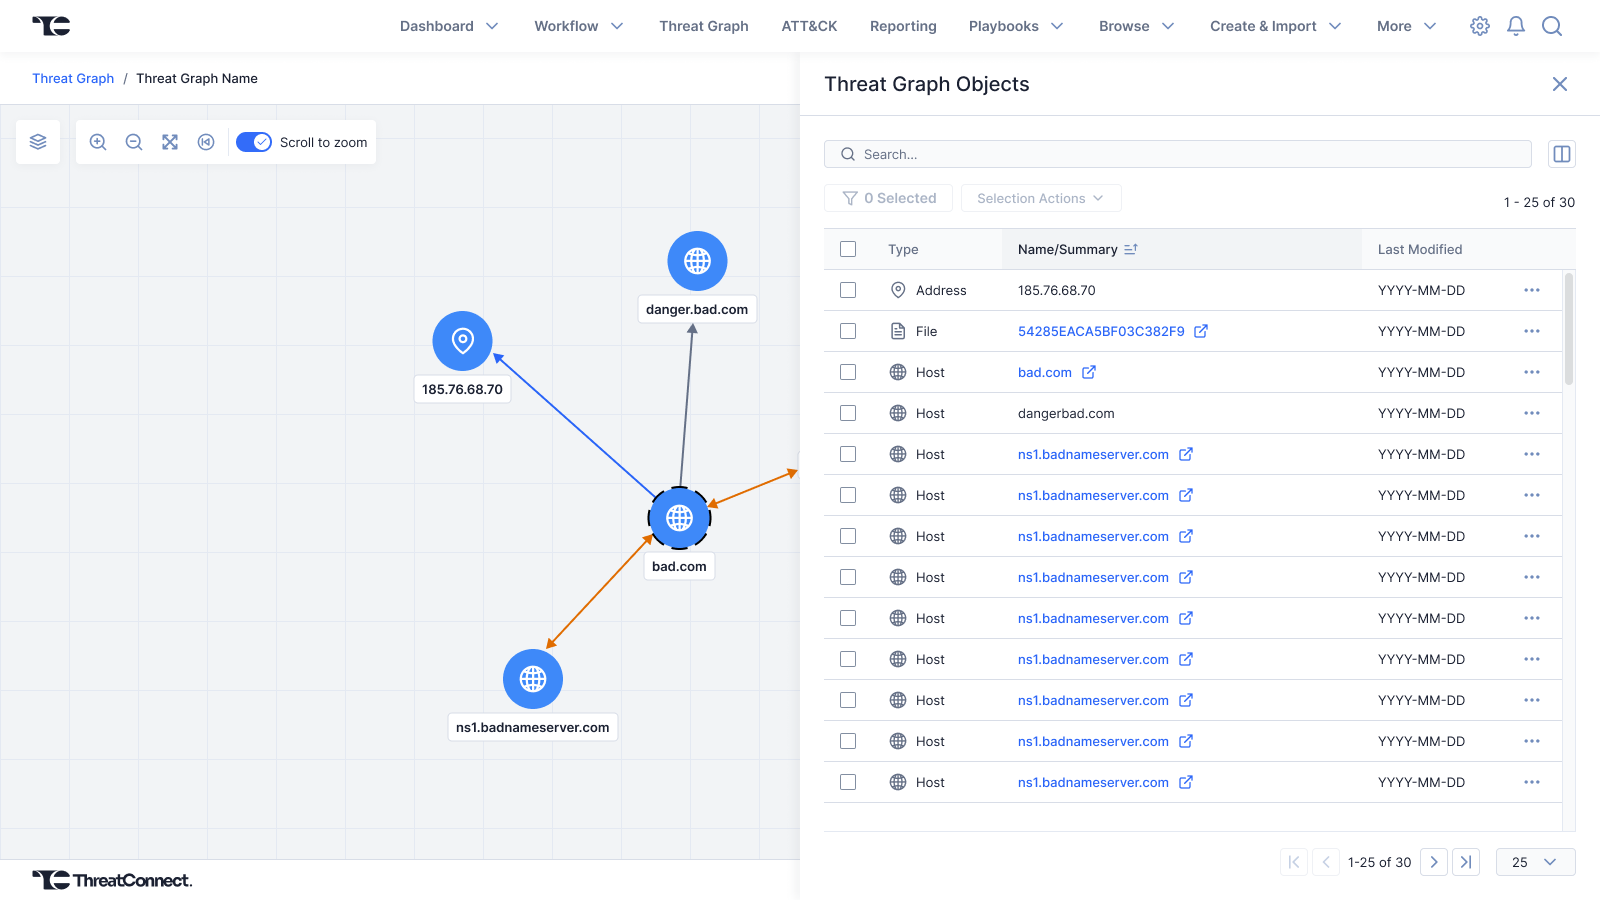1600x900 pixels.
Task: Zoom in on the threat graph
Action: click(x=98, y=142)
